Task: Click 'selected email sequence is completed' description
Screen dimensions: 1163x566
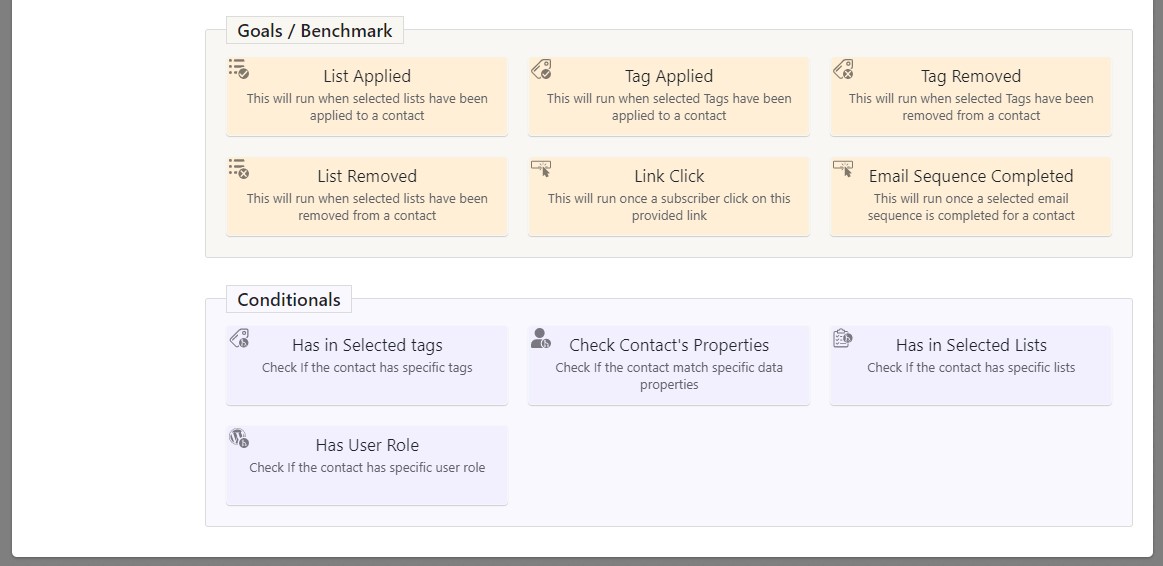Action: pyautogui.click(x=971, y=207)
